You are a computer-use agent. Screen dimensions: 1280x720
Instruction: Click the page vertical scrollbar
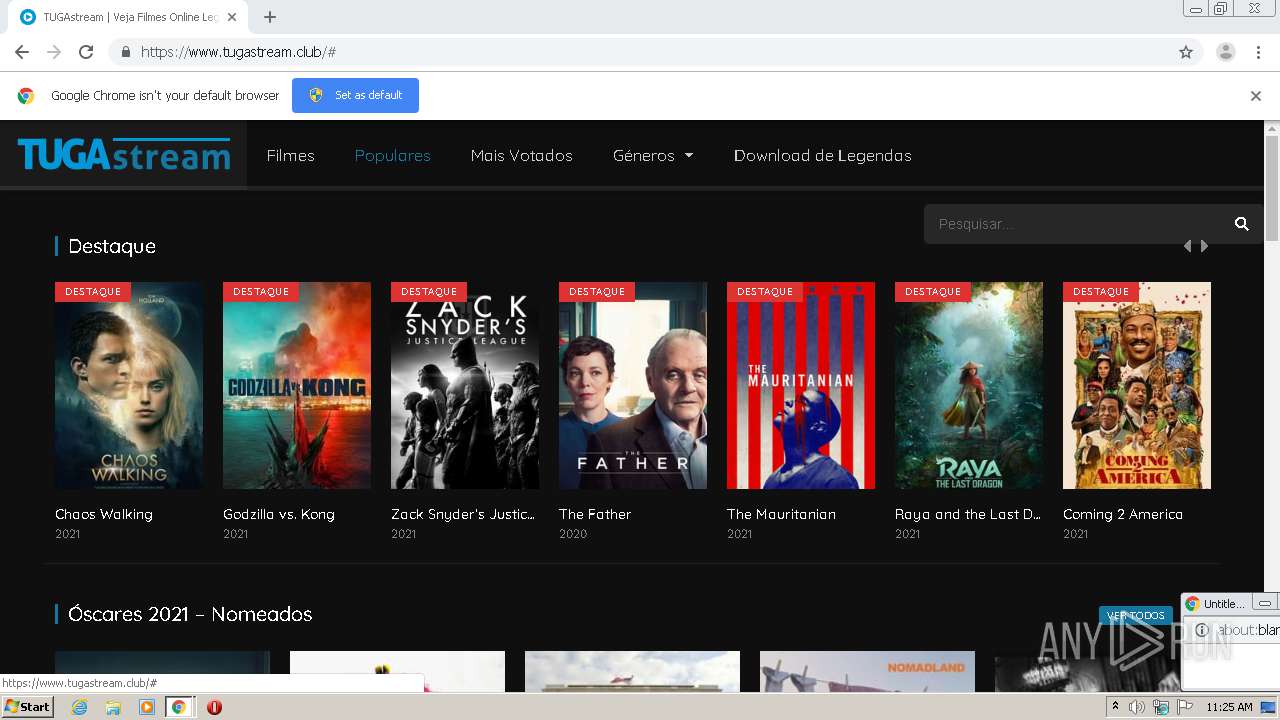pos(1272,188)
